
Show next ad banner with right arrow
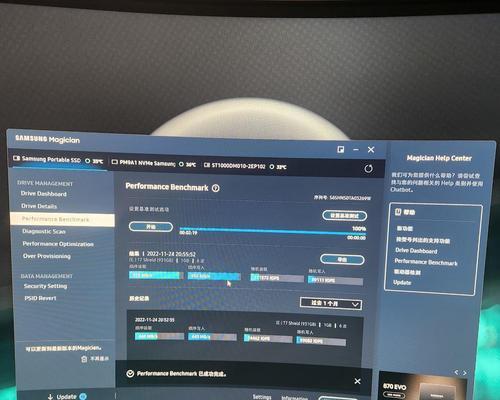click(465, 373)
